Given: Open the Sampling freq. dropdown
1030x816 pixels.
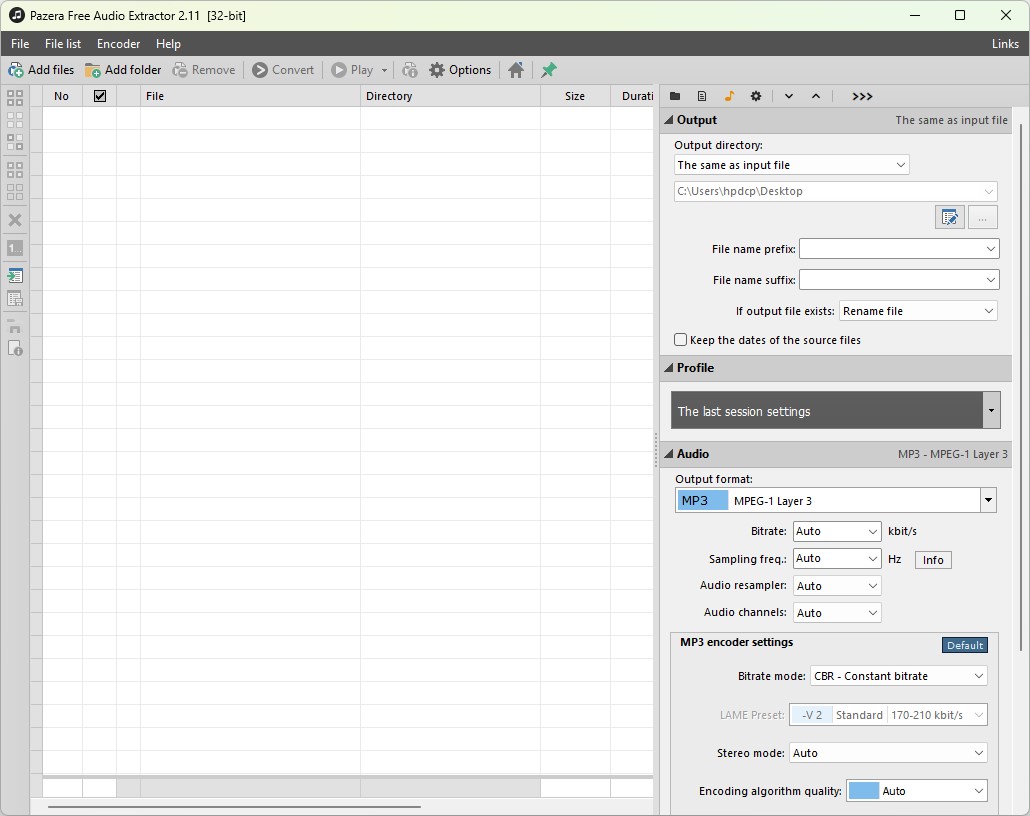Looking at the screenshot, I should [x=837, y=558].
